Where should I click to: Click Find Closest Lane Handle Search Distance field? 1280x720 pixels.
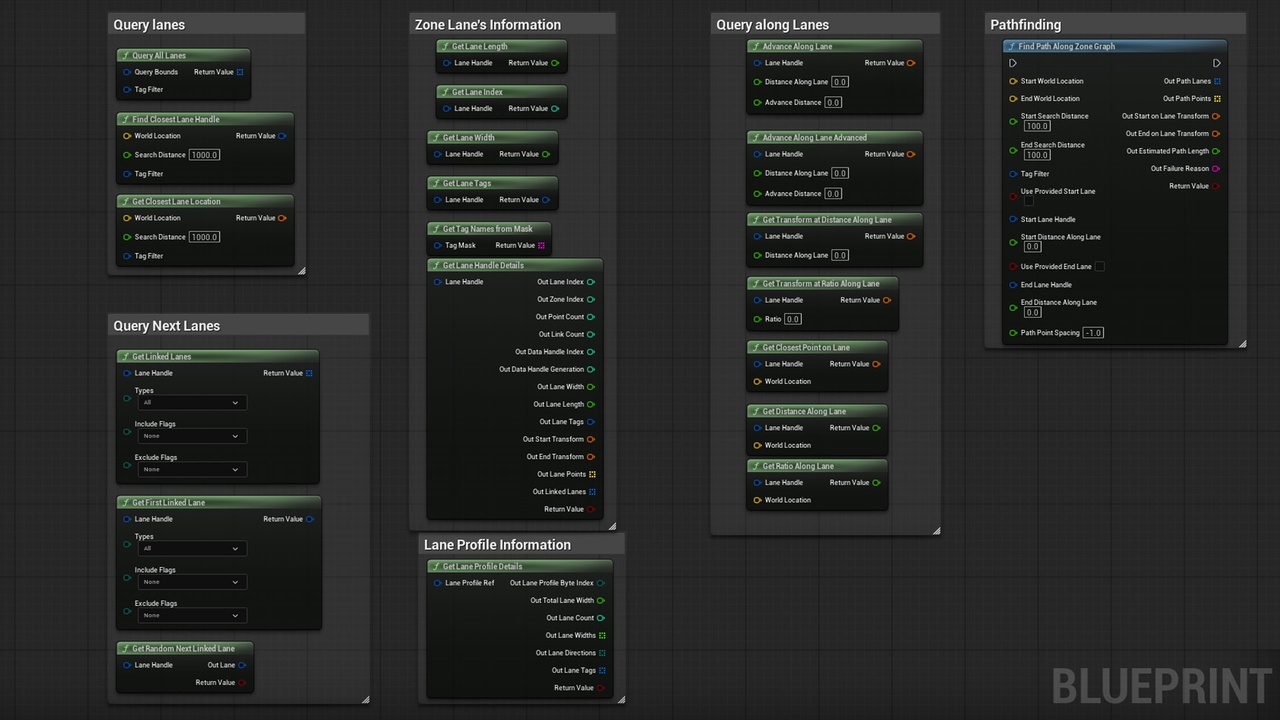pos(204,155)
